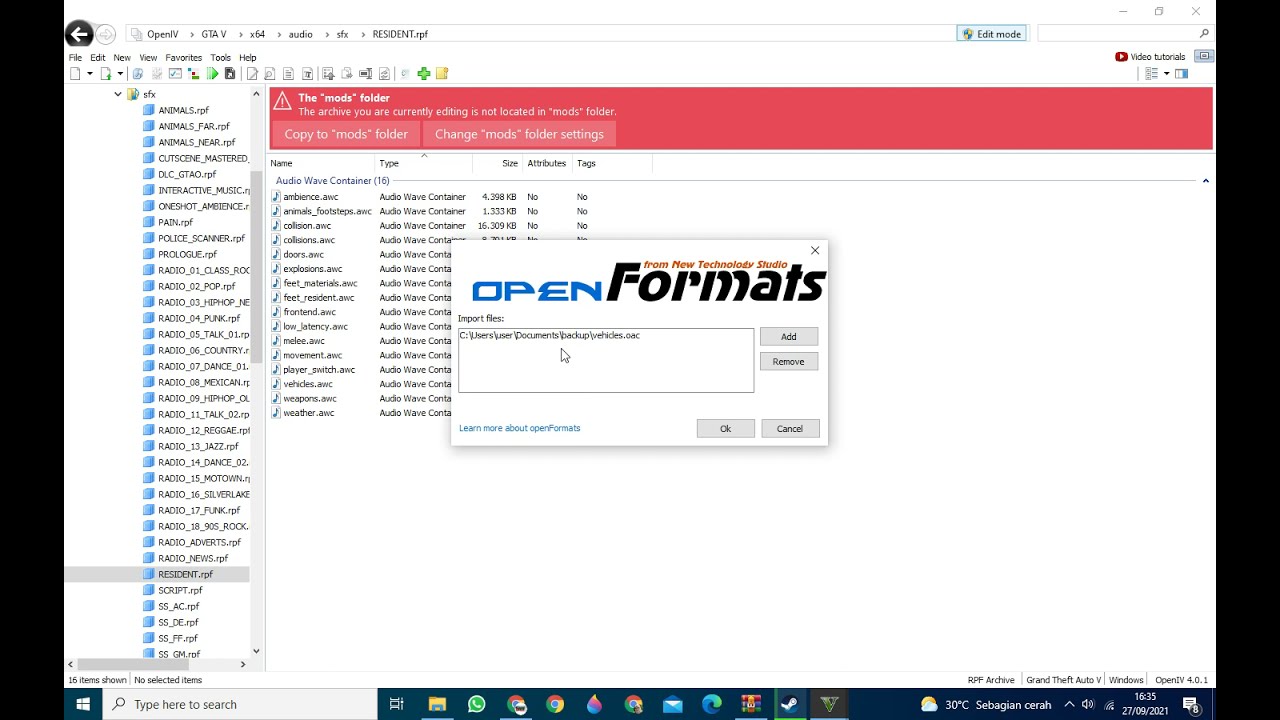The height and width of the screenshot is (720, 1280).
Task: Select RADIO_NEWS.rpf in the tree
Action: tap(193, 559)
